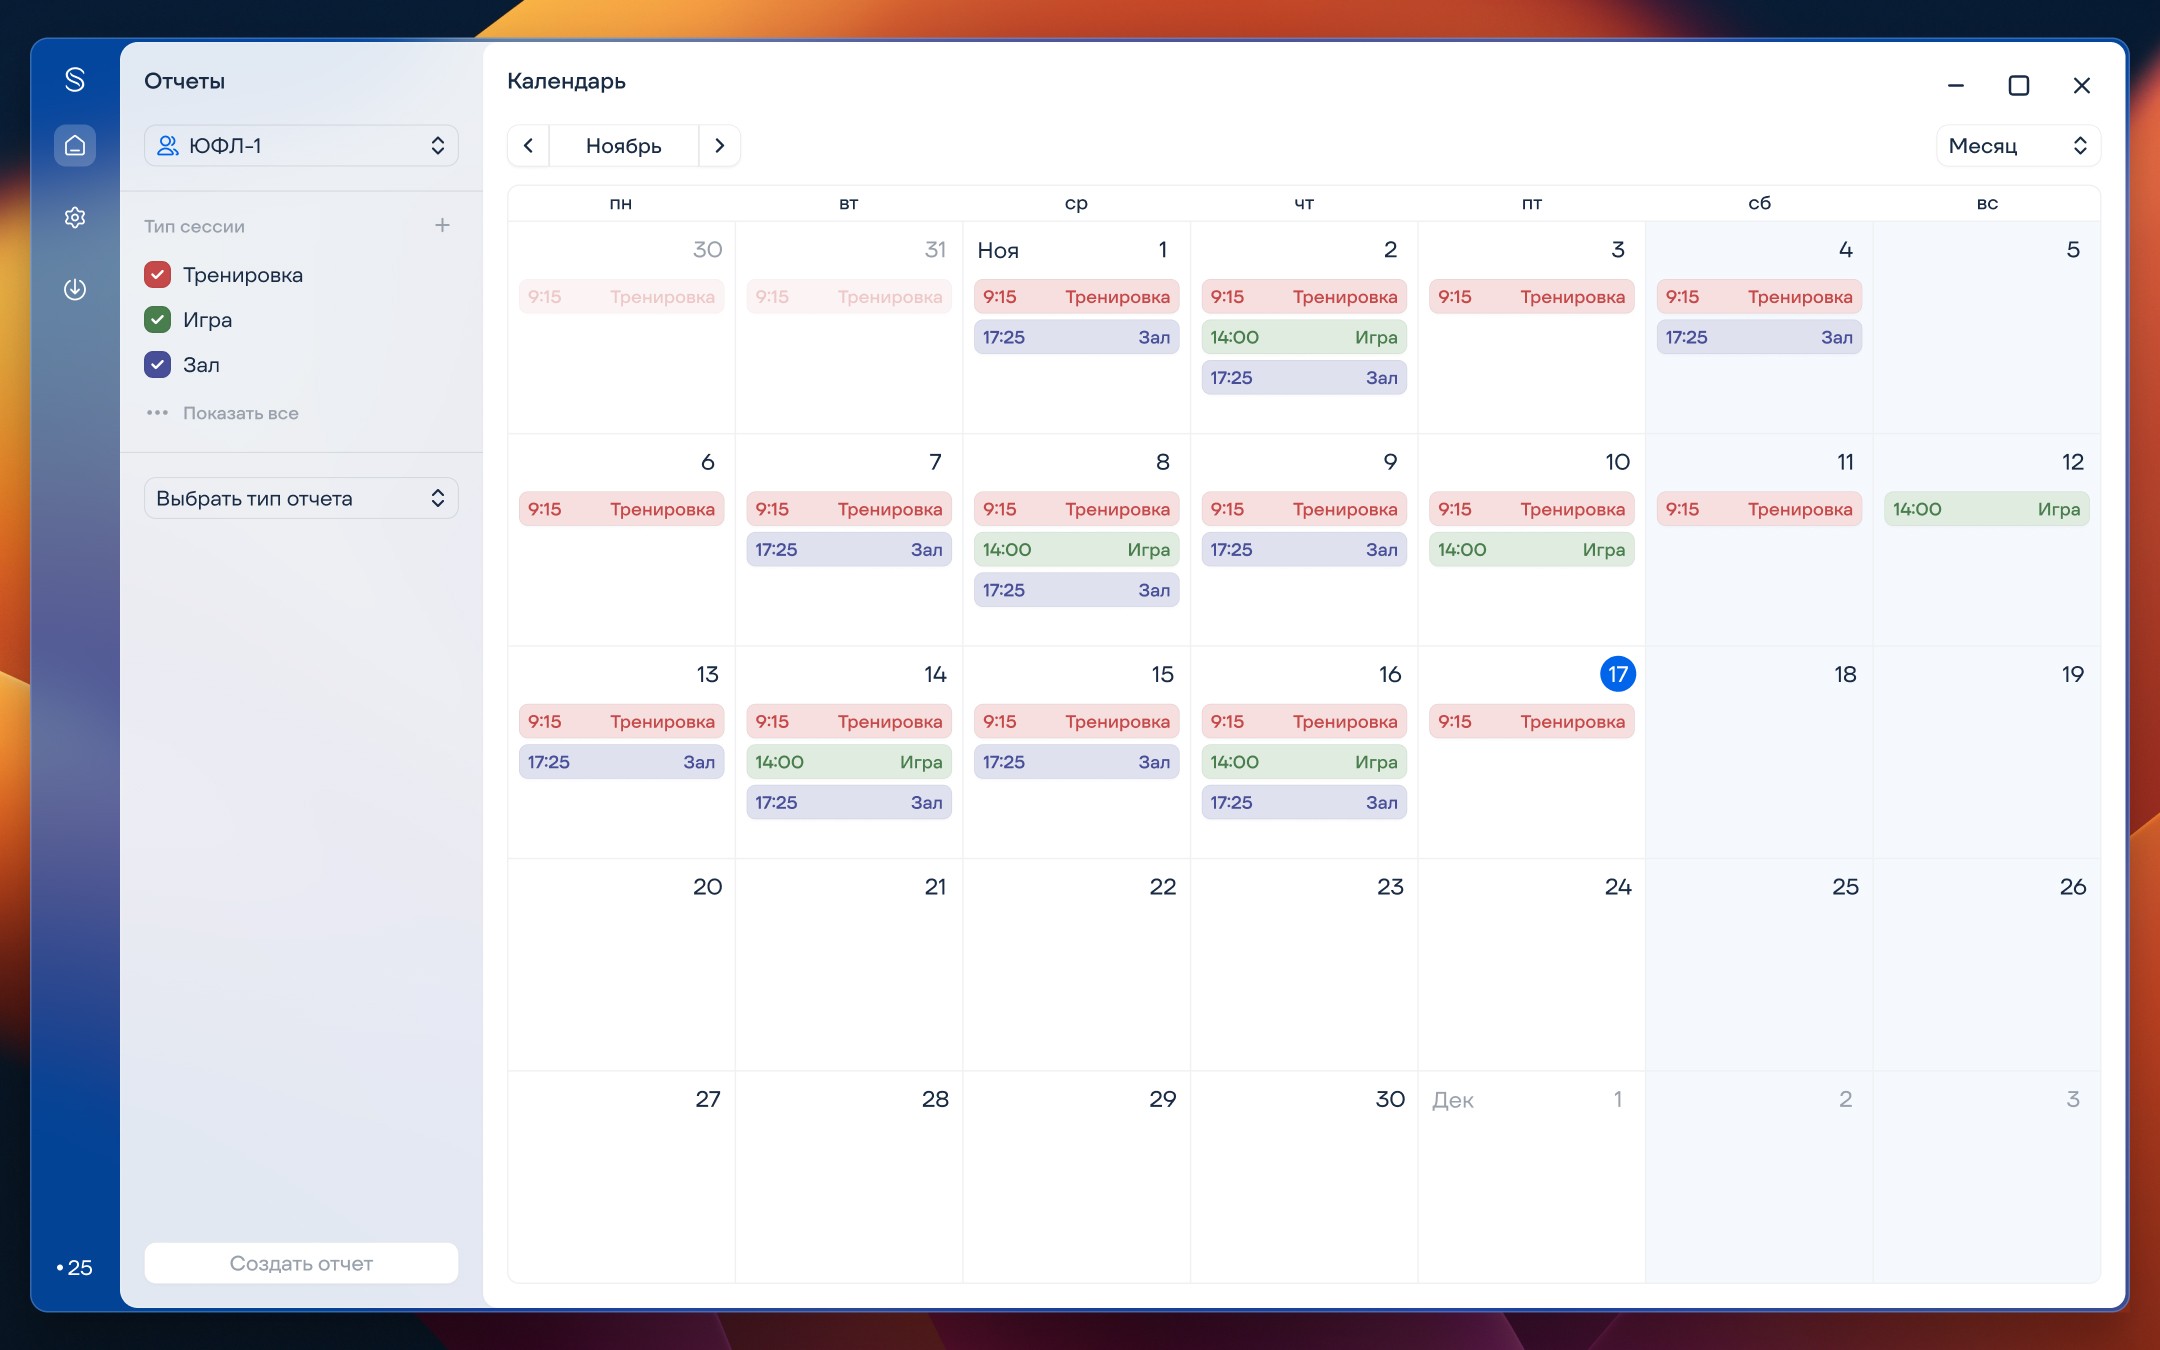
Task: Click the team users icon beside ЮФЛ-1
Action: pos(168,146)
